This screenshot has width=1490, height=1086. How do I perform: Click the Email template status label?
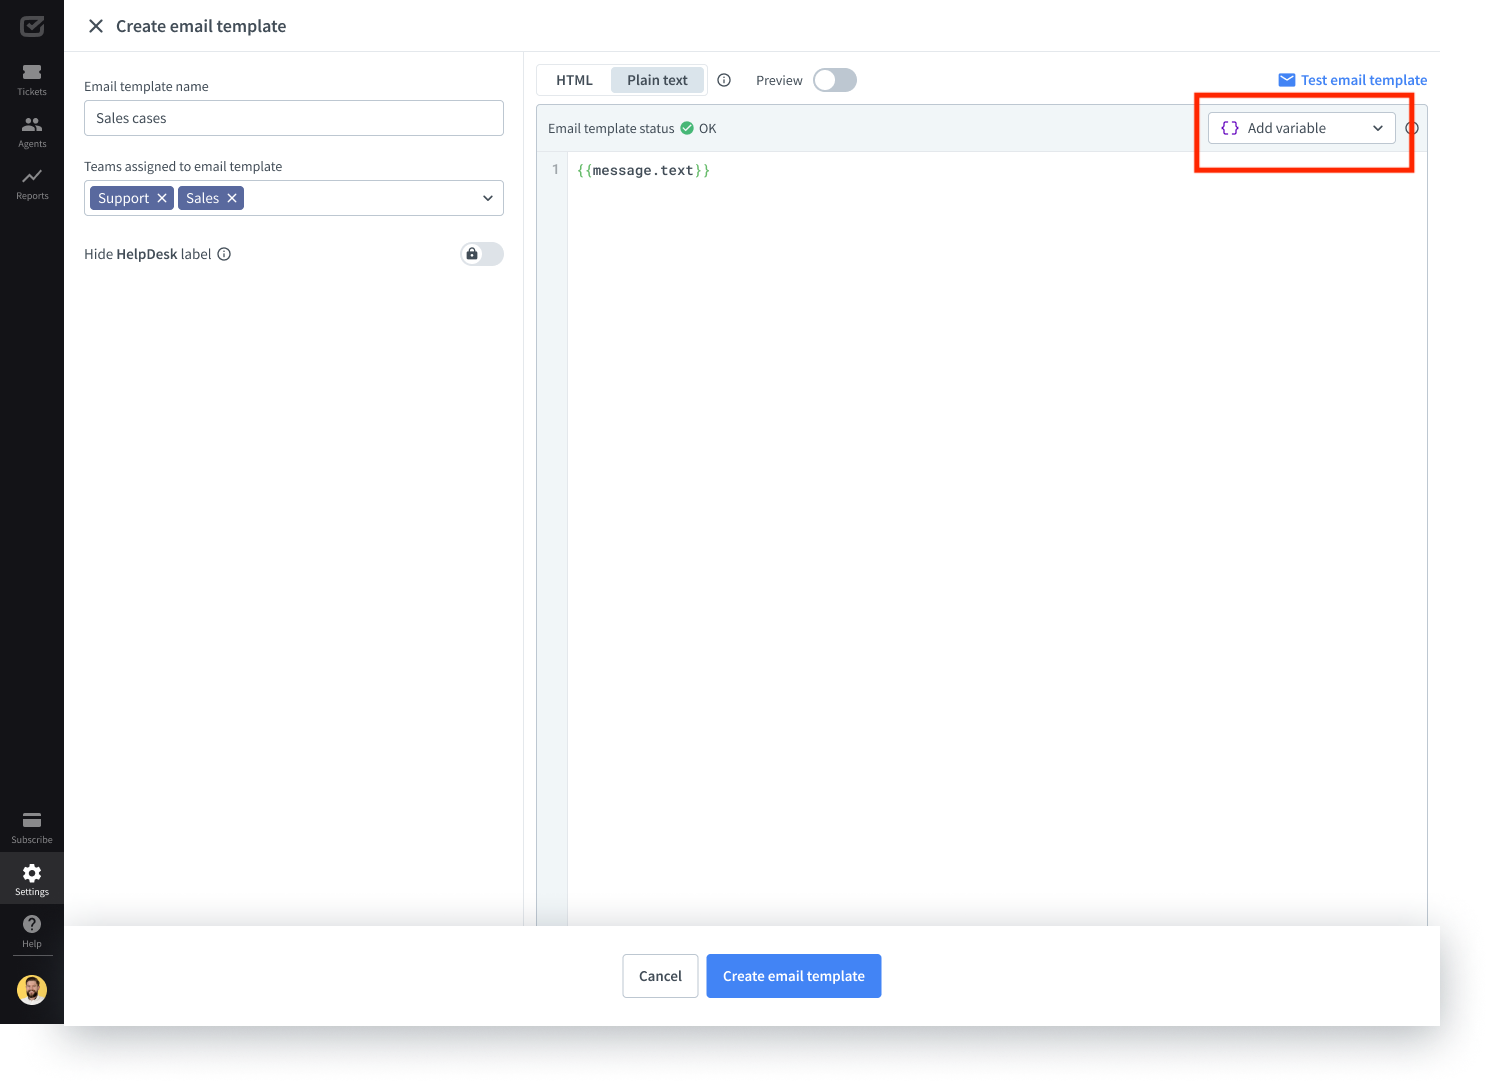(x=611, y=128)
